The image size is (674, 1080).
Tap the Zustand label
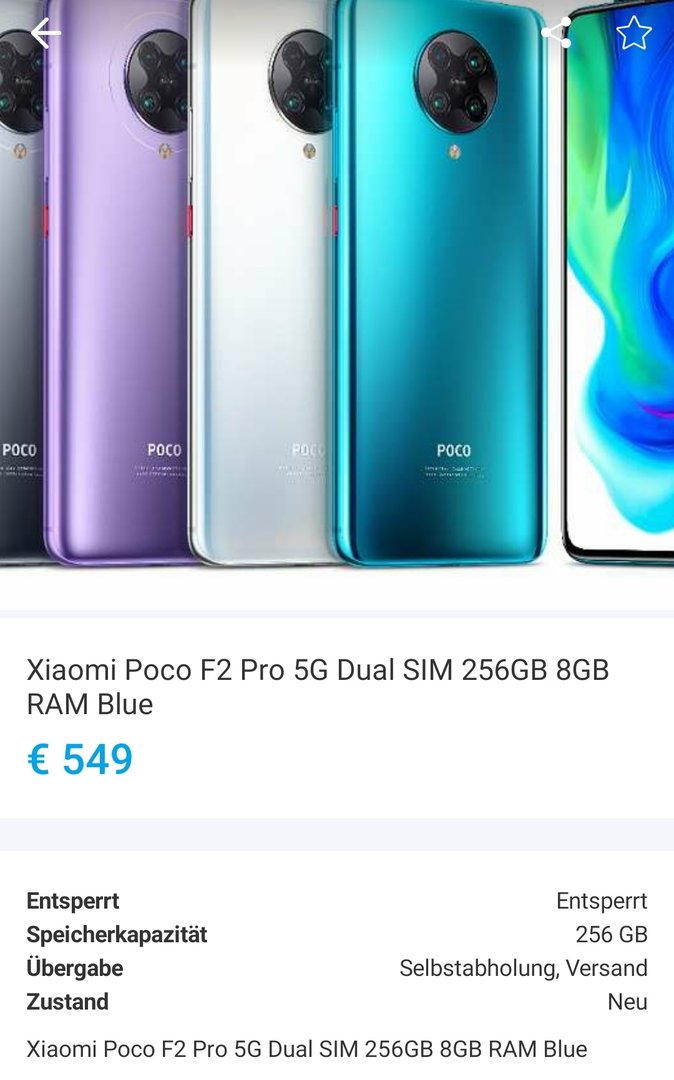(x=67, y=1001)
